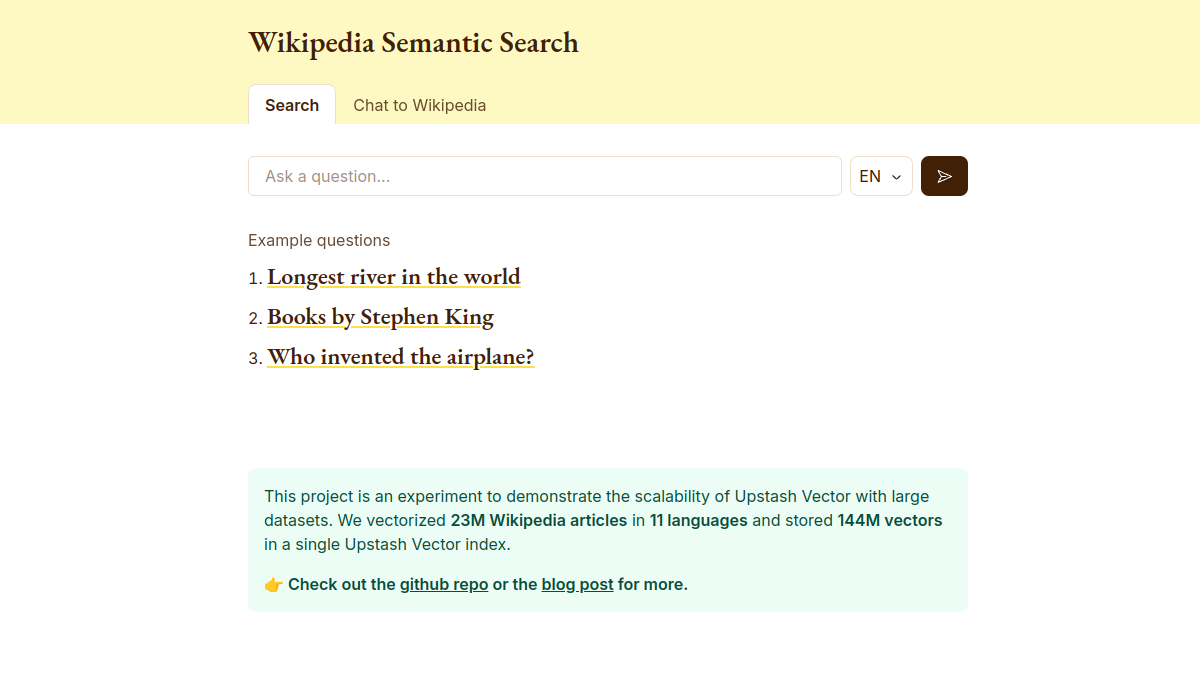Select example 'Books by Stephen King'
The height and width of the screenshot is (675, 1200).
click(380, 317)
